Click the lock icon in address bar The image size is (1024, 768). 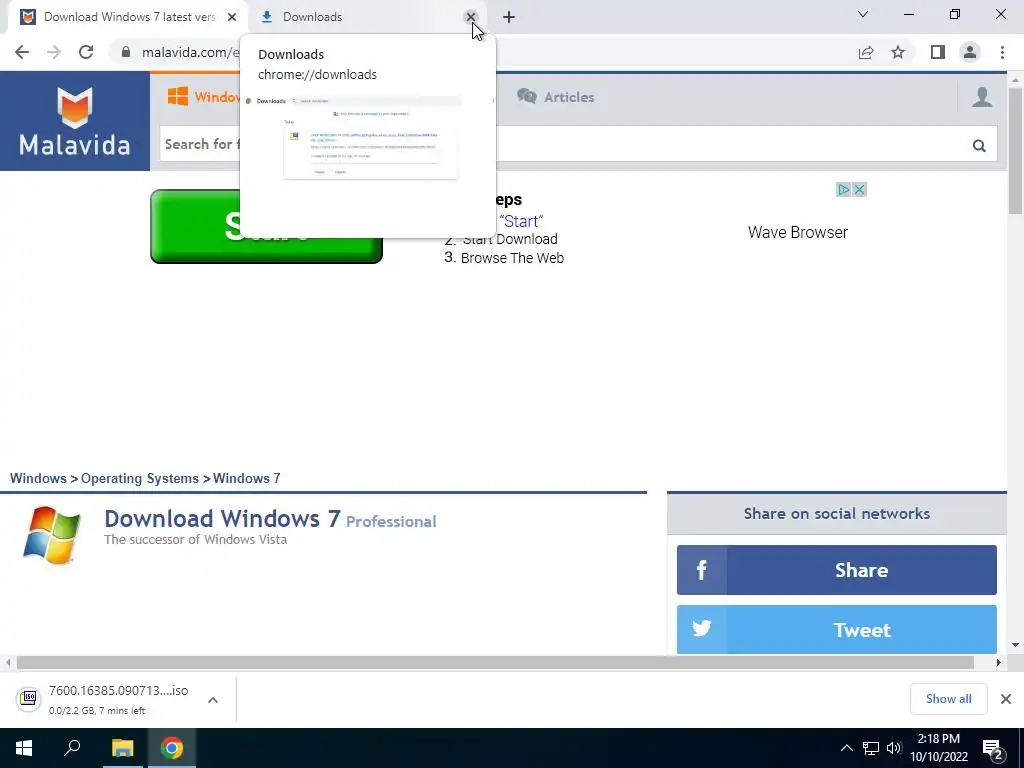click(x=126, y=52)
